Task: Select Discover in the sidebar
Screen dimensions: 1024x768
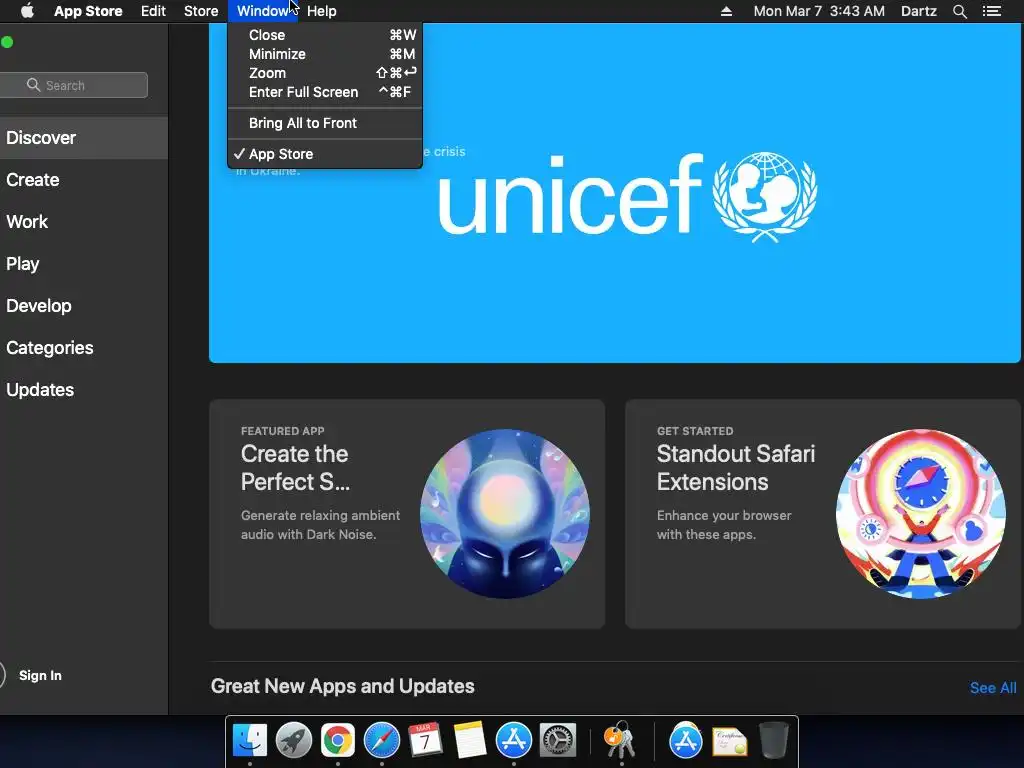Action: click(x=84, y=138)
